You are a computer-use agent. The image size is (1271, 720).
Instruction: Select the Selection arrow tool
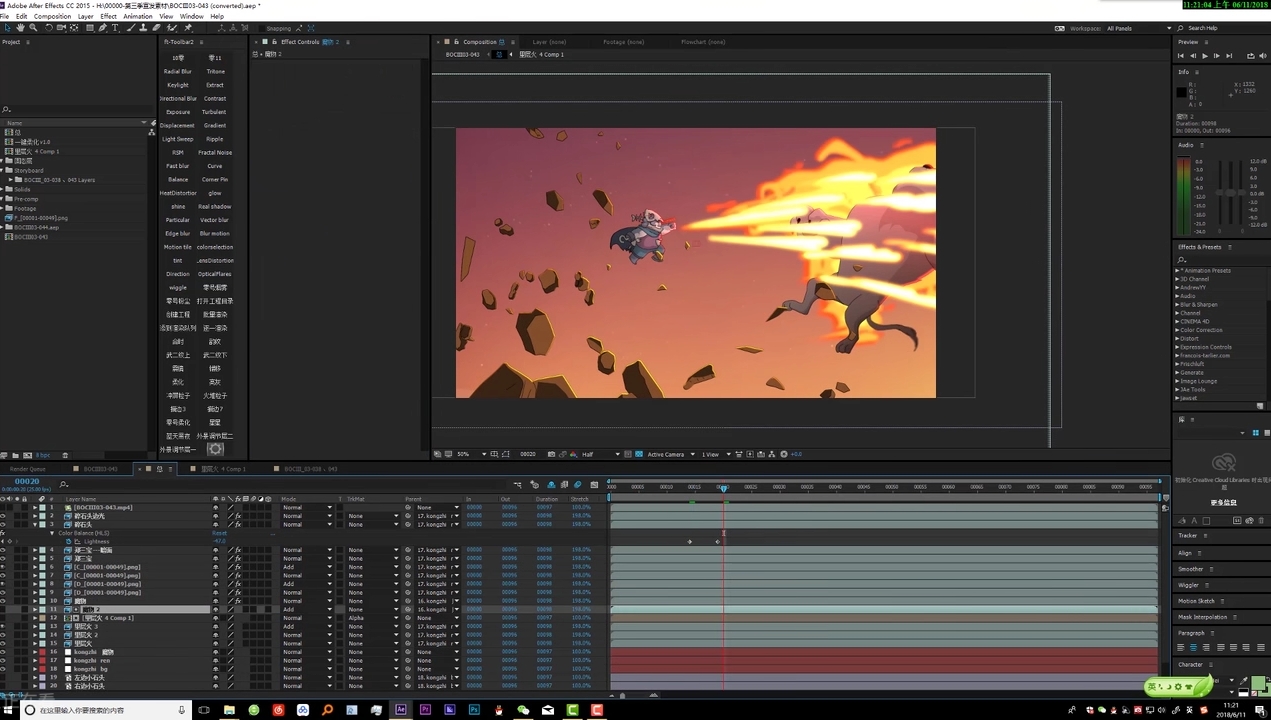(8, 28)
